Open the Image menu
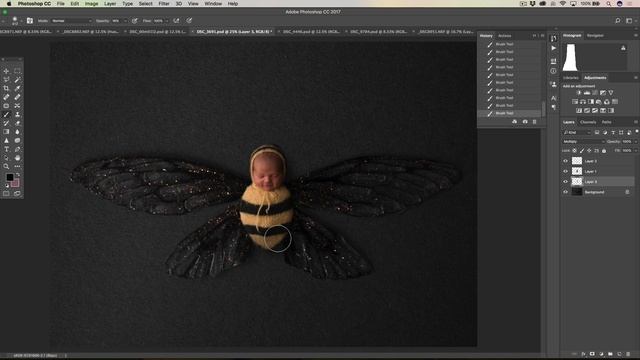This screenshot has height=360, width=640. point(91,4)
